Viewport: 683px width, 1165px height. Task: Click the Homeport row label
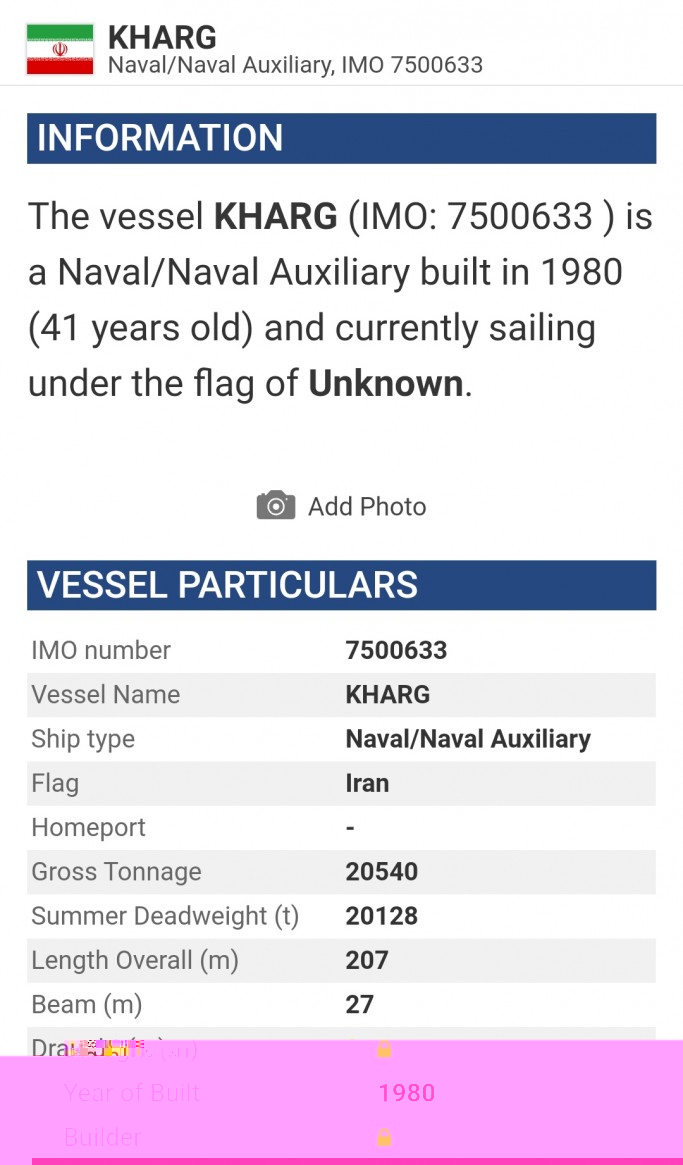coord(89,828)
